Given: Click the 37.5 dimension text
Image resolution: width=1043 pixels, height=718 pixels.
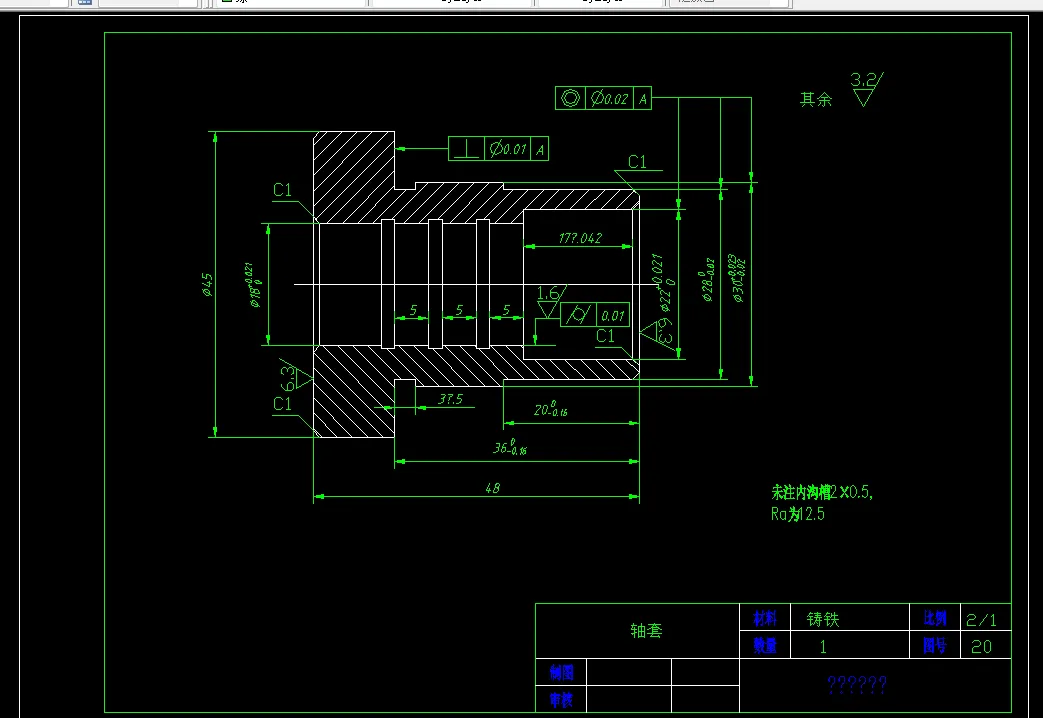Looking at the screenshot, I should [x=450, y=399].
